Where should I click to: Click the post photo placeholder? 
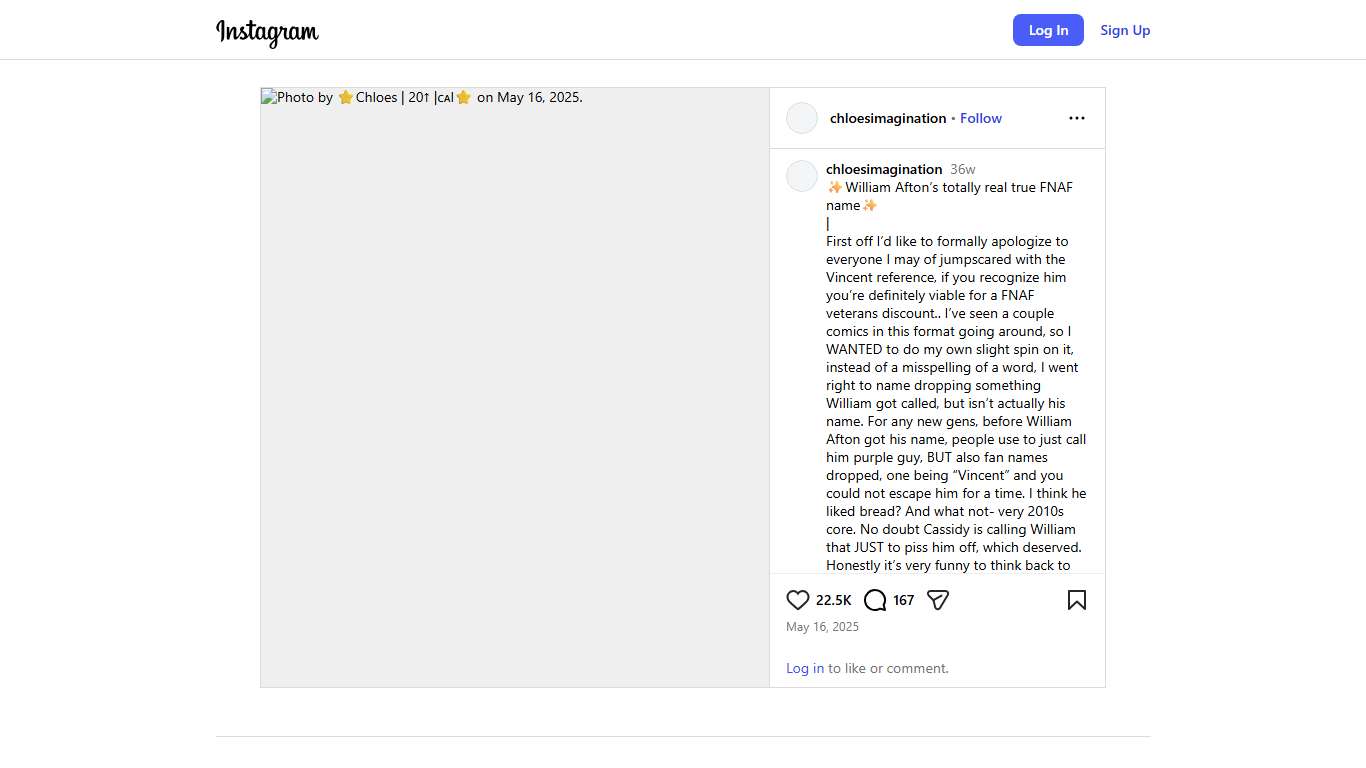[515, 400]
